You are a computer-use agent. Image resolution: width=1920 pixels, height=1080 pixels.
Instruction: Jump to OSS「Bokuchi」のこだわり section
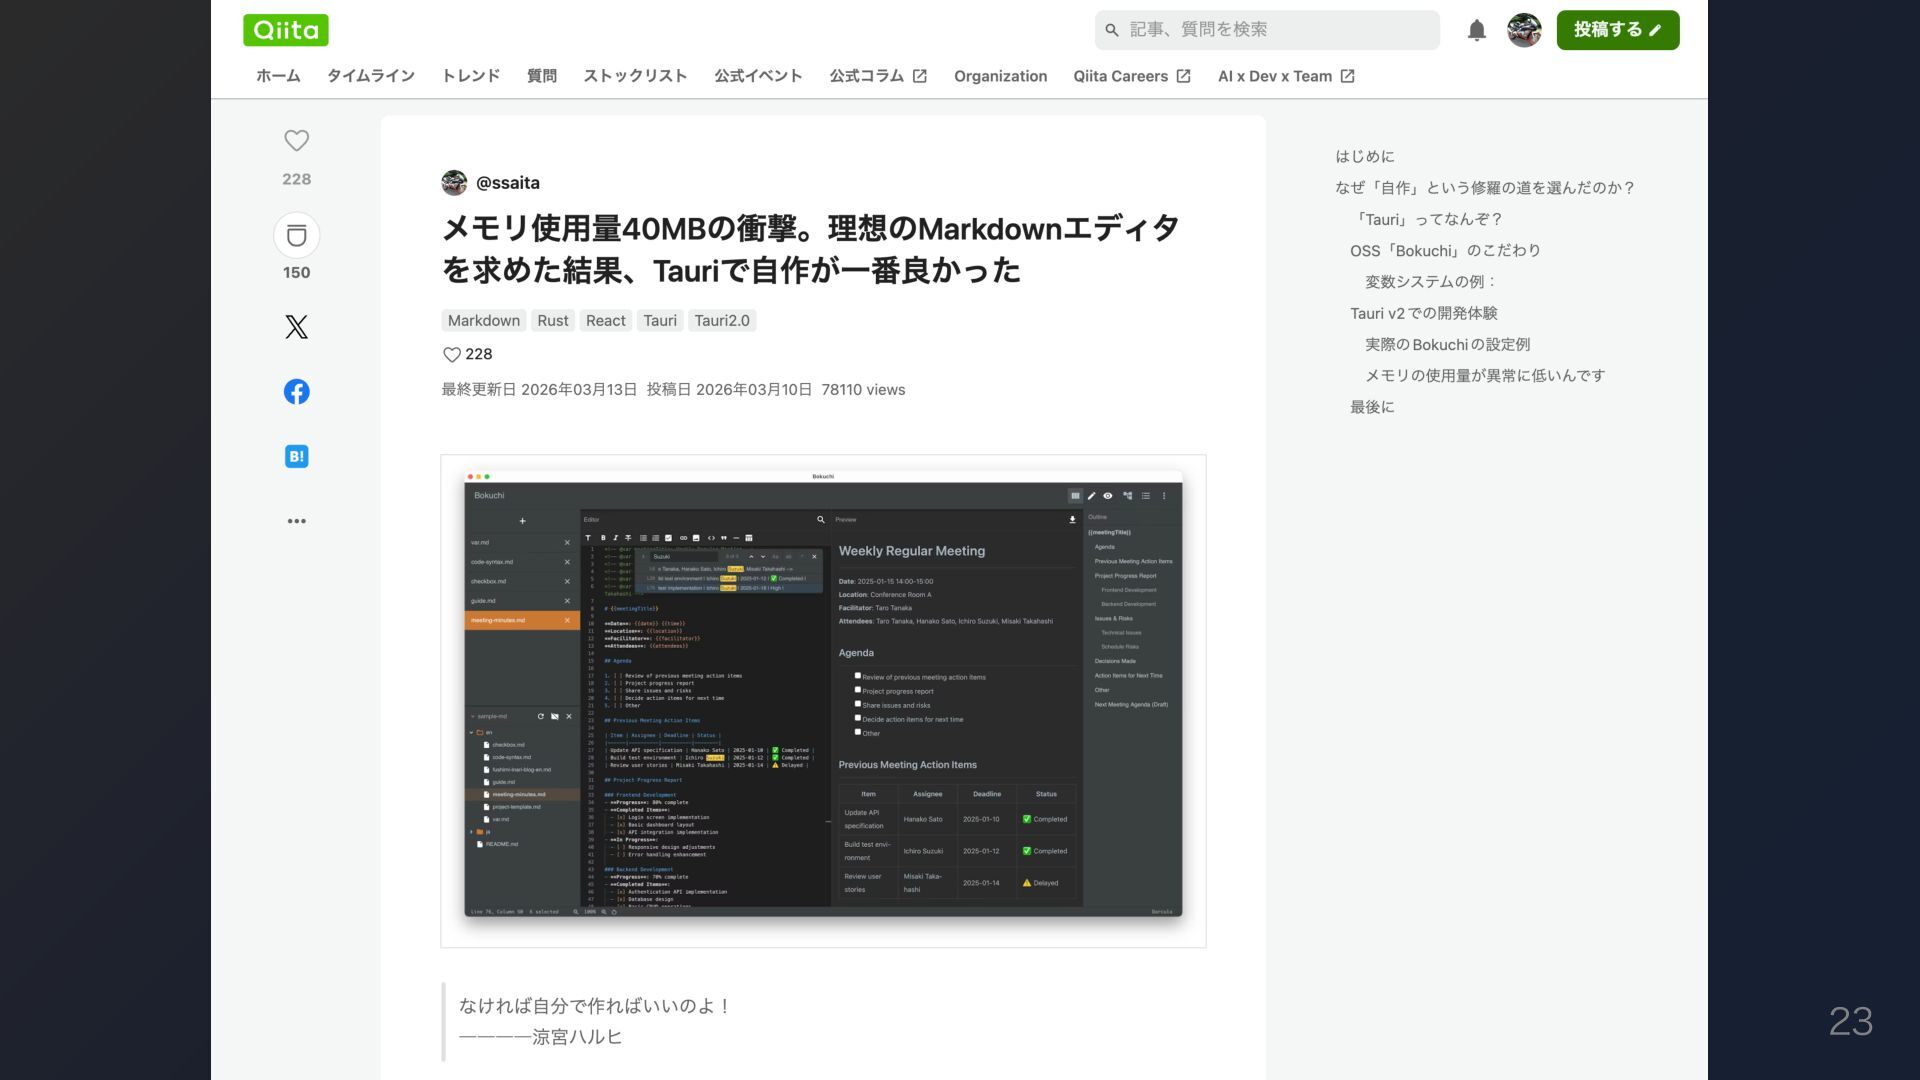1445,251
